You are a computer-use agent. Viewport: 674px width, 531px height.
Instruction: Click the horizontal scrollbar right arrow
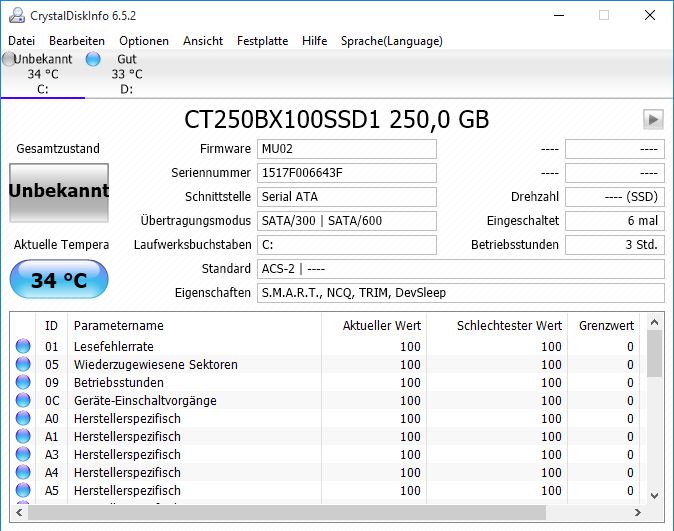pyautogui.click(x=638, y=513)
